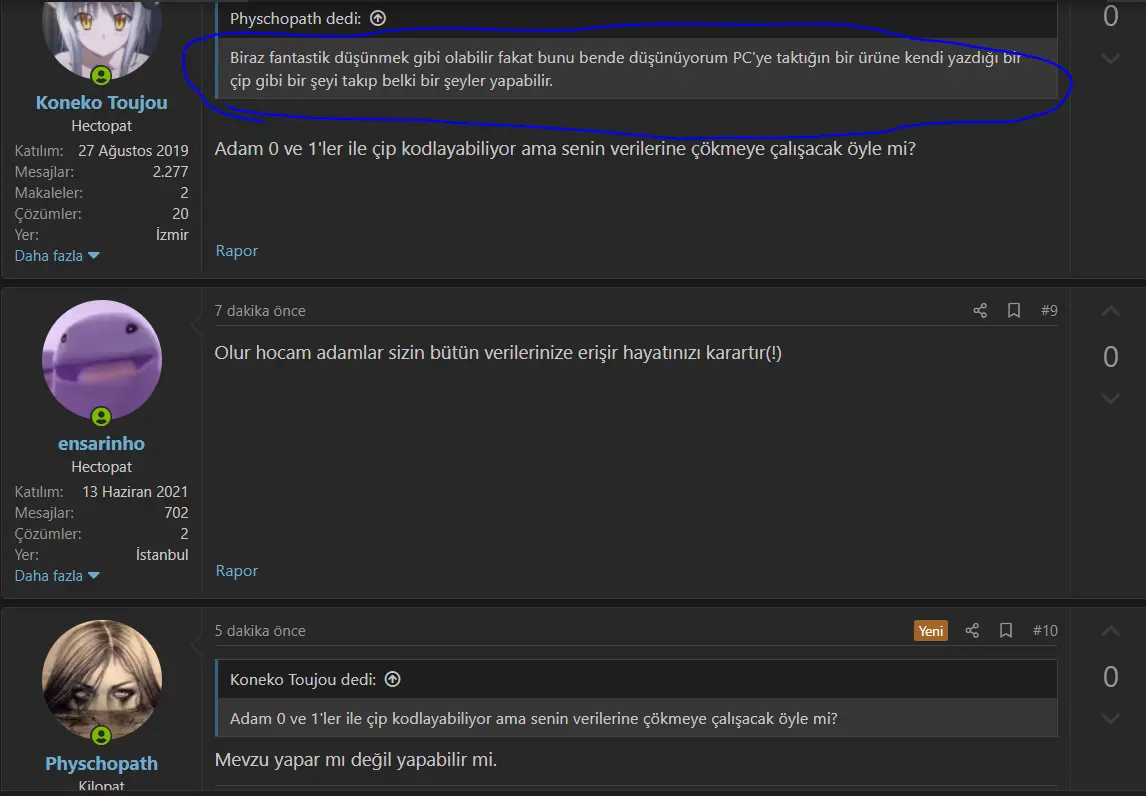
Task: Click ensarinho's message count 702
Action: pos(176,513)
